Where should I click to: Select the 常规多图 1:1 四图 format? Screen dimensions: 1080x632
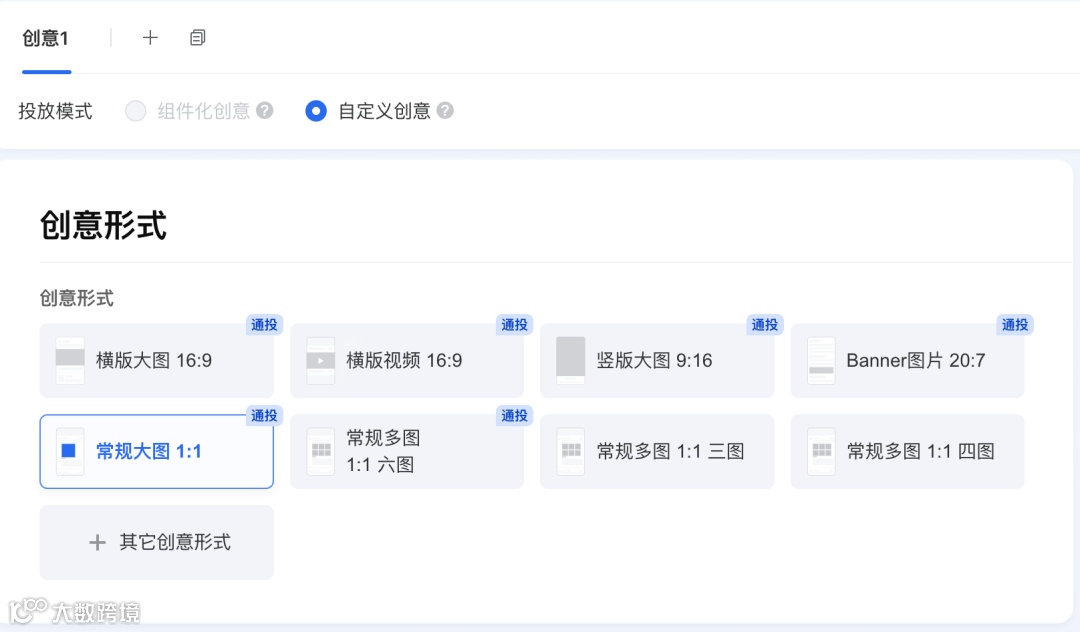coord(906,451)
